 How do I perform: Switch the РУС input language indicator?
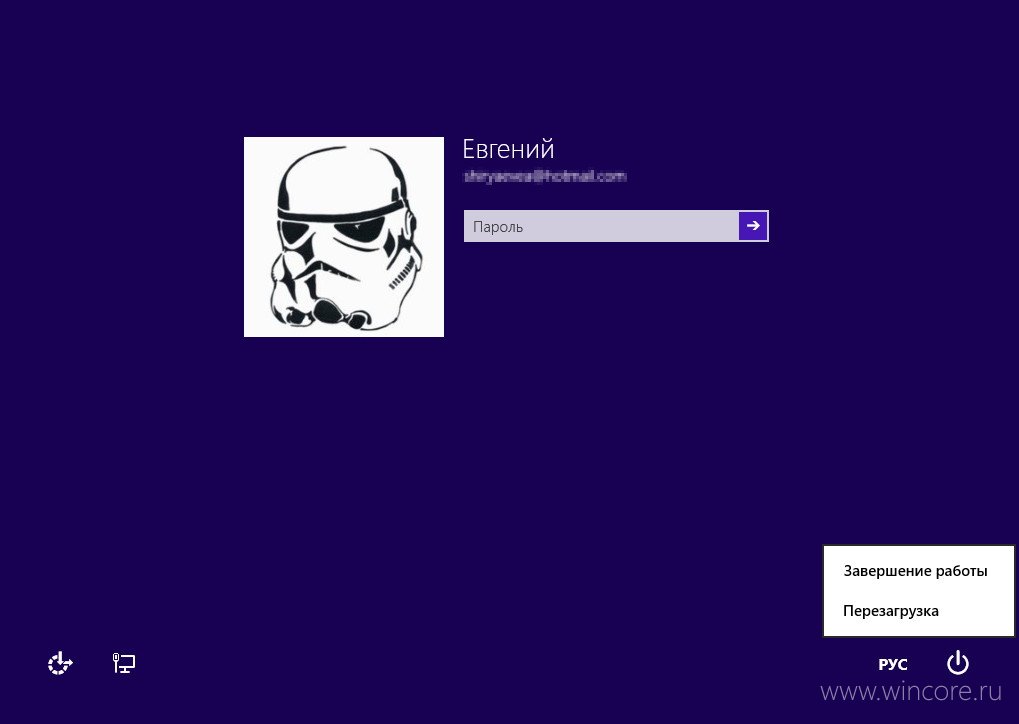(x=892, y=664)
